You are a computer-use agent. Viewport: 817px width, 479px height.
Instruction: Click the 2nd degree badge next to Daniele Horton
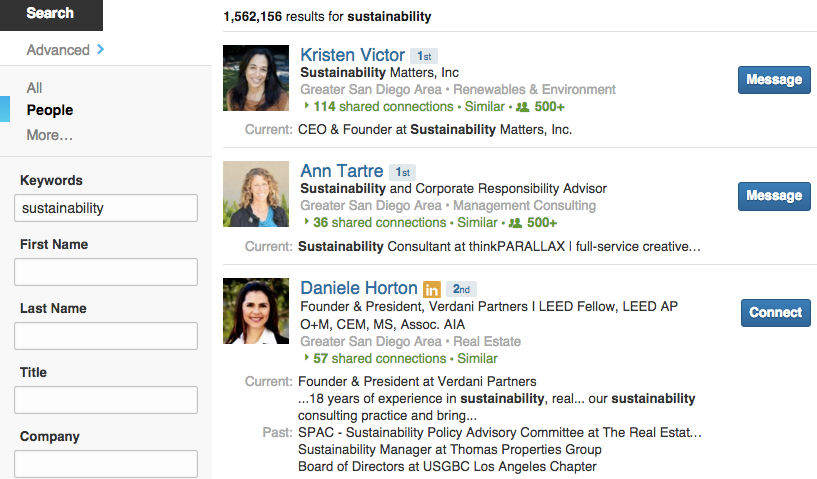[x=461, y=289]
